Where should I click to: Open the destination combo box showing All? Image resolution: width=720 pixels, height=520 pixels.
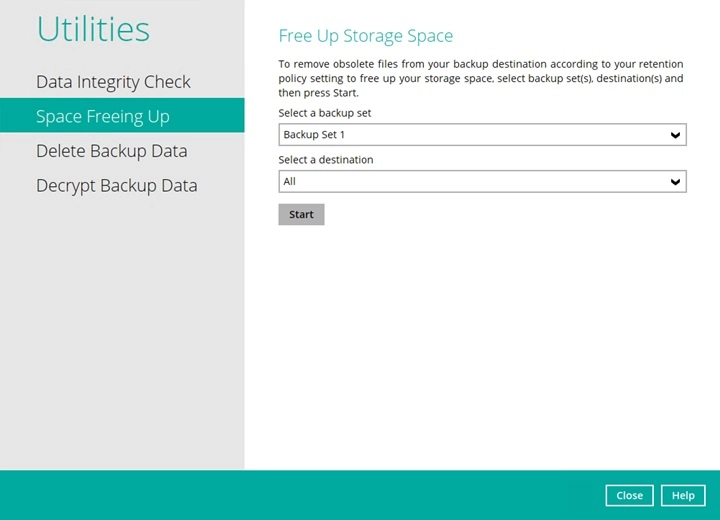[x=470, y=182]
